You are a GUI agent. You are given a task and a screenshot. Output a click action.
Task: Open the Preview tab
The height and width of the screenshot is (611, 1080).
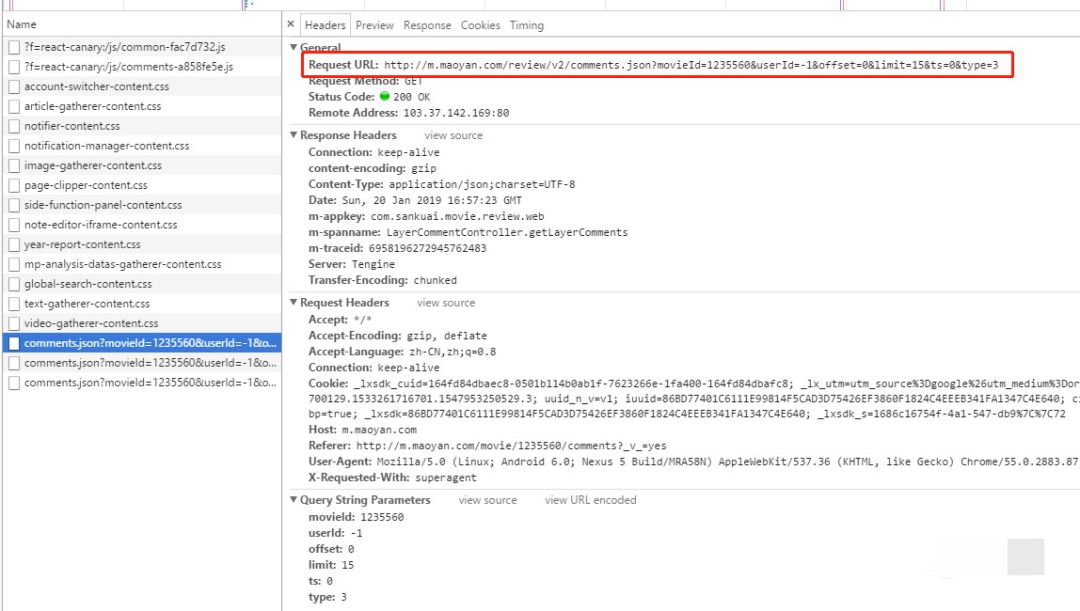375,25
